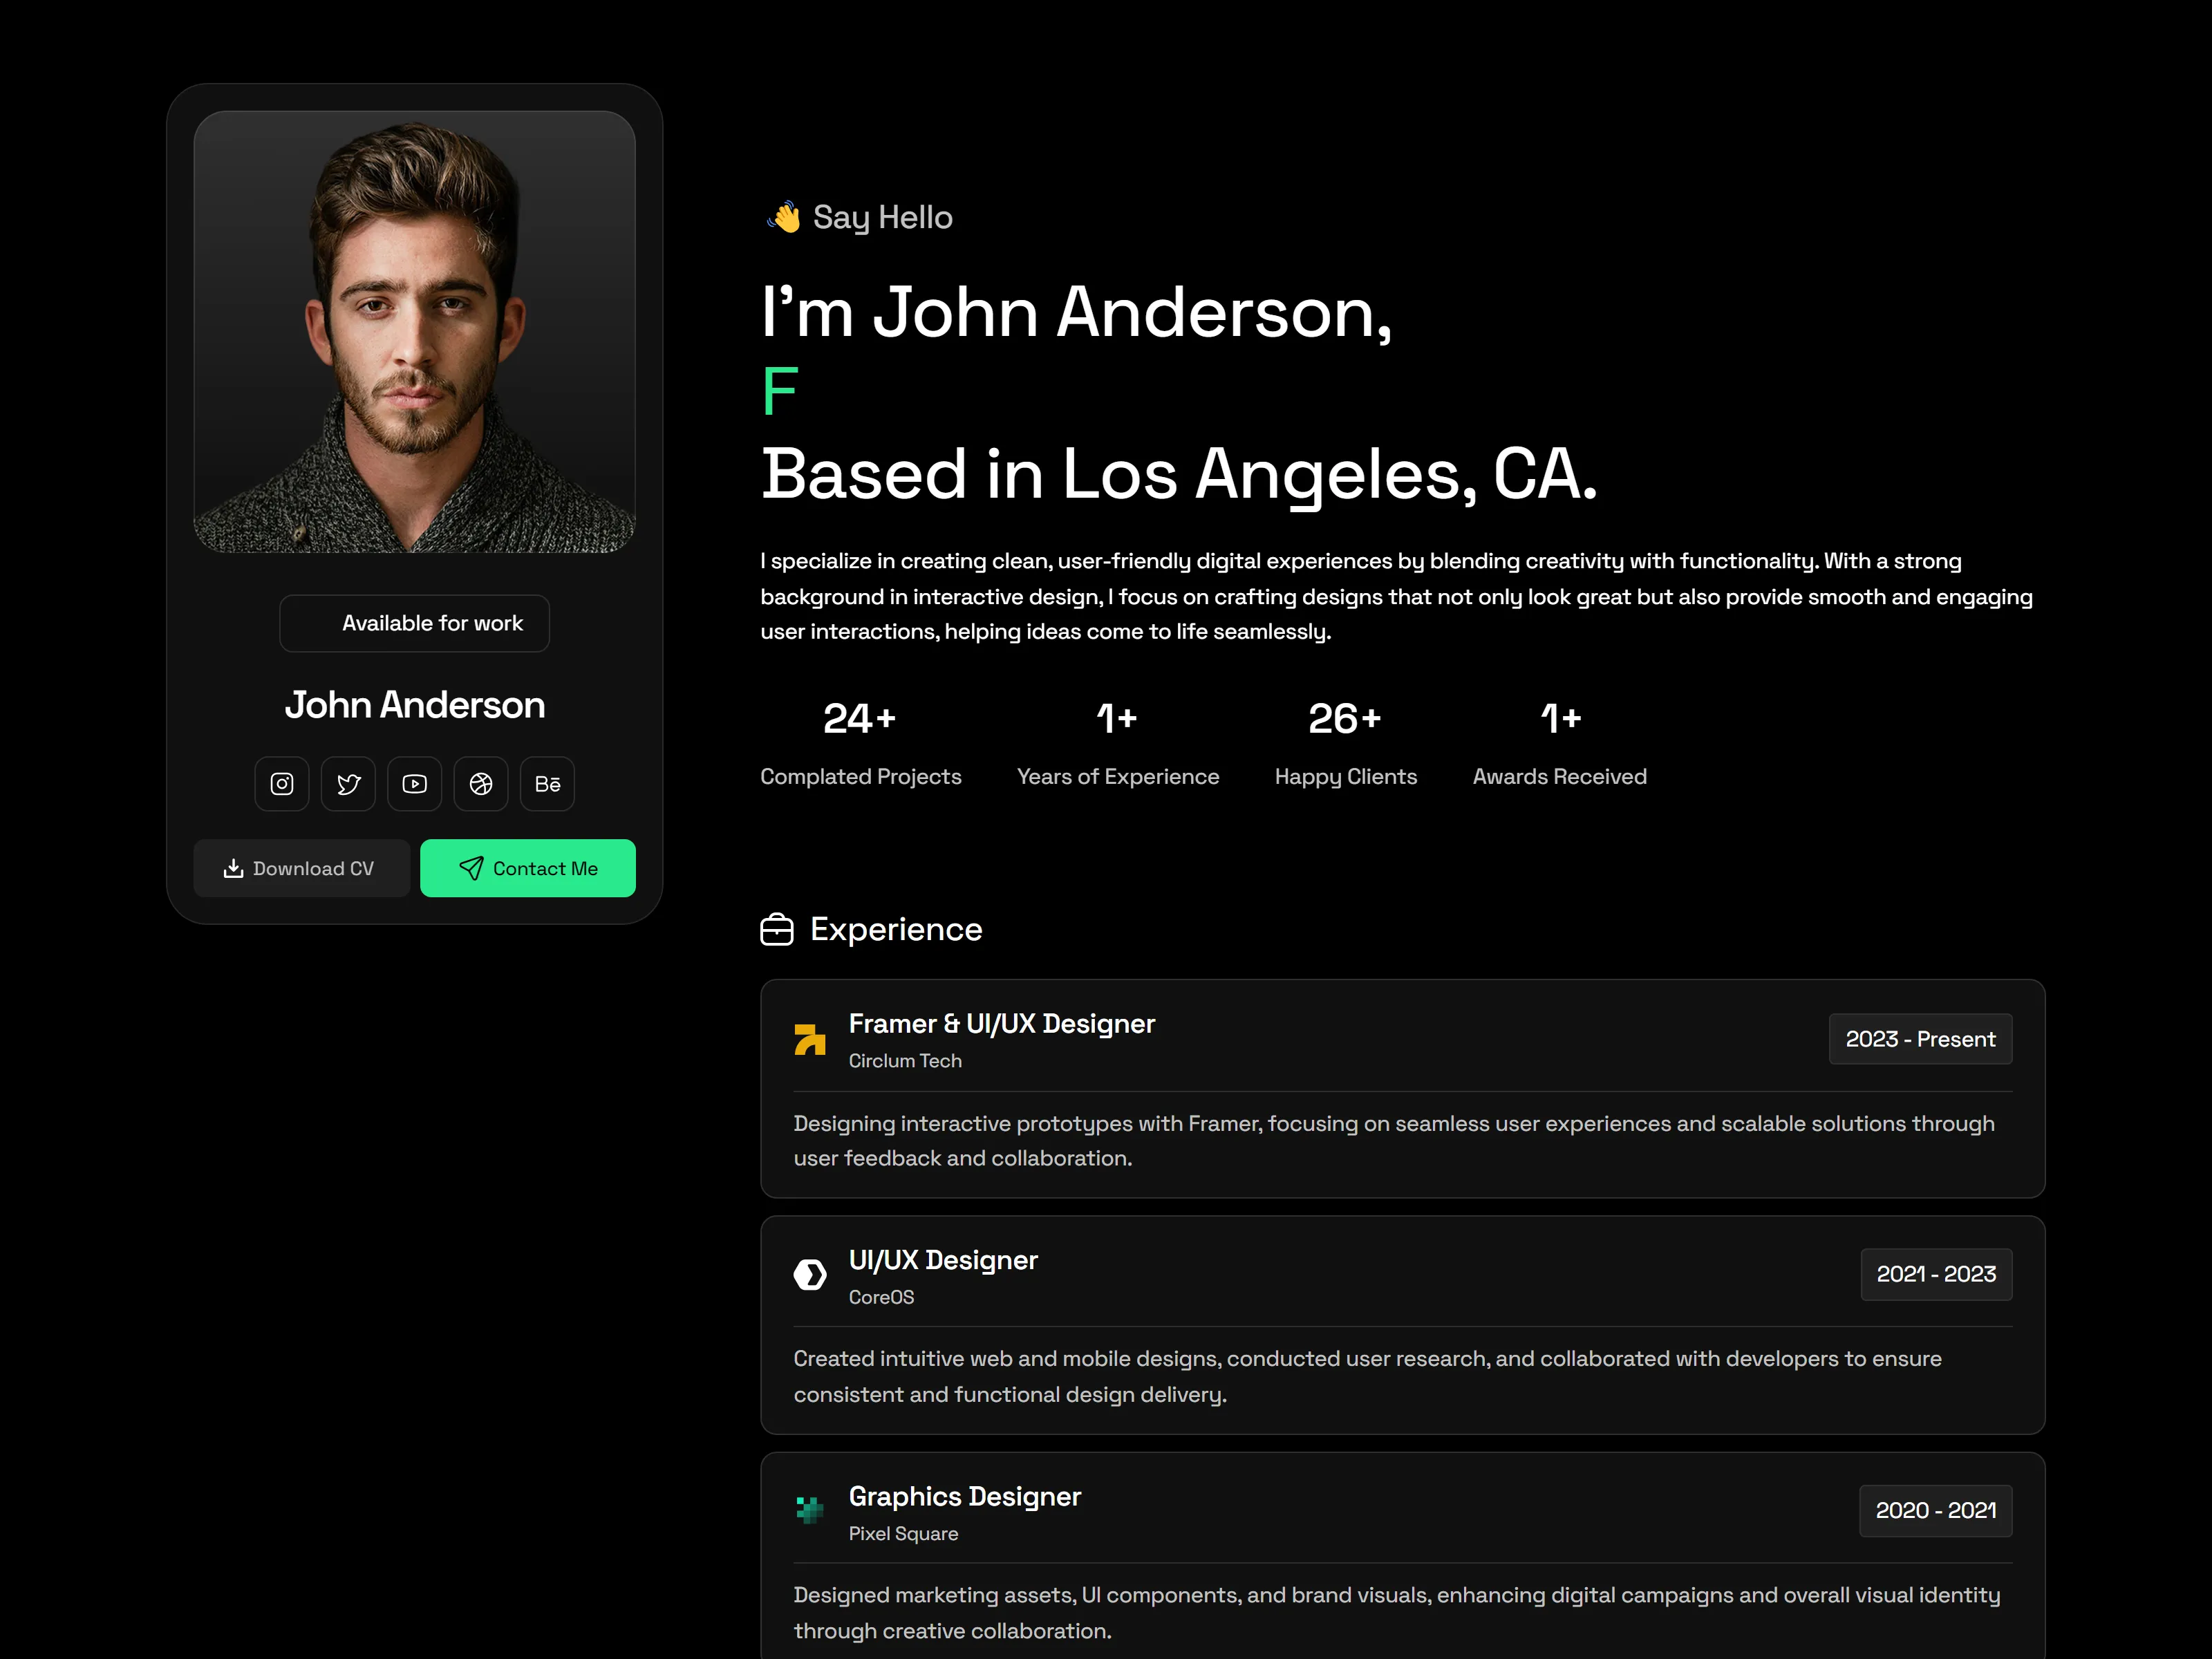The height and width of the screenshot is (1659, 2212).
Task: Click the Complated Projects label
Action: [x=860, y=777]
